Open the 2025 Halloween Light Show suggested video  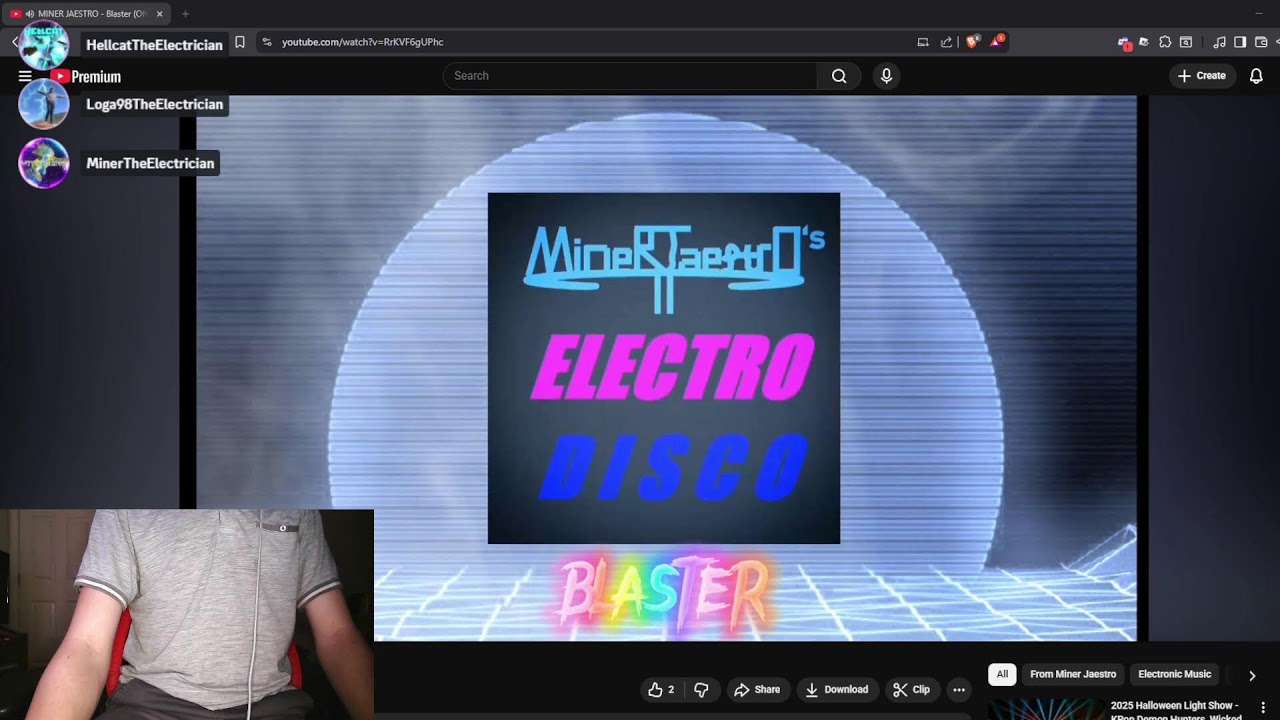(1176, 711)
